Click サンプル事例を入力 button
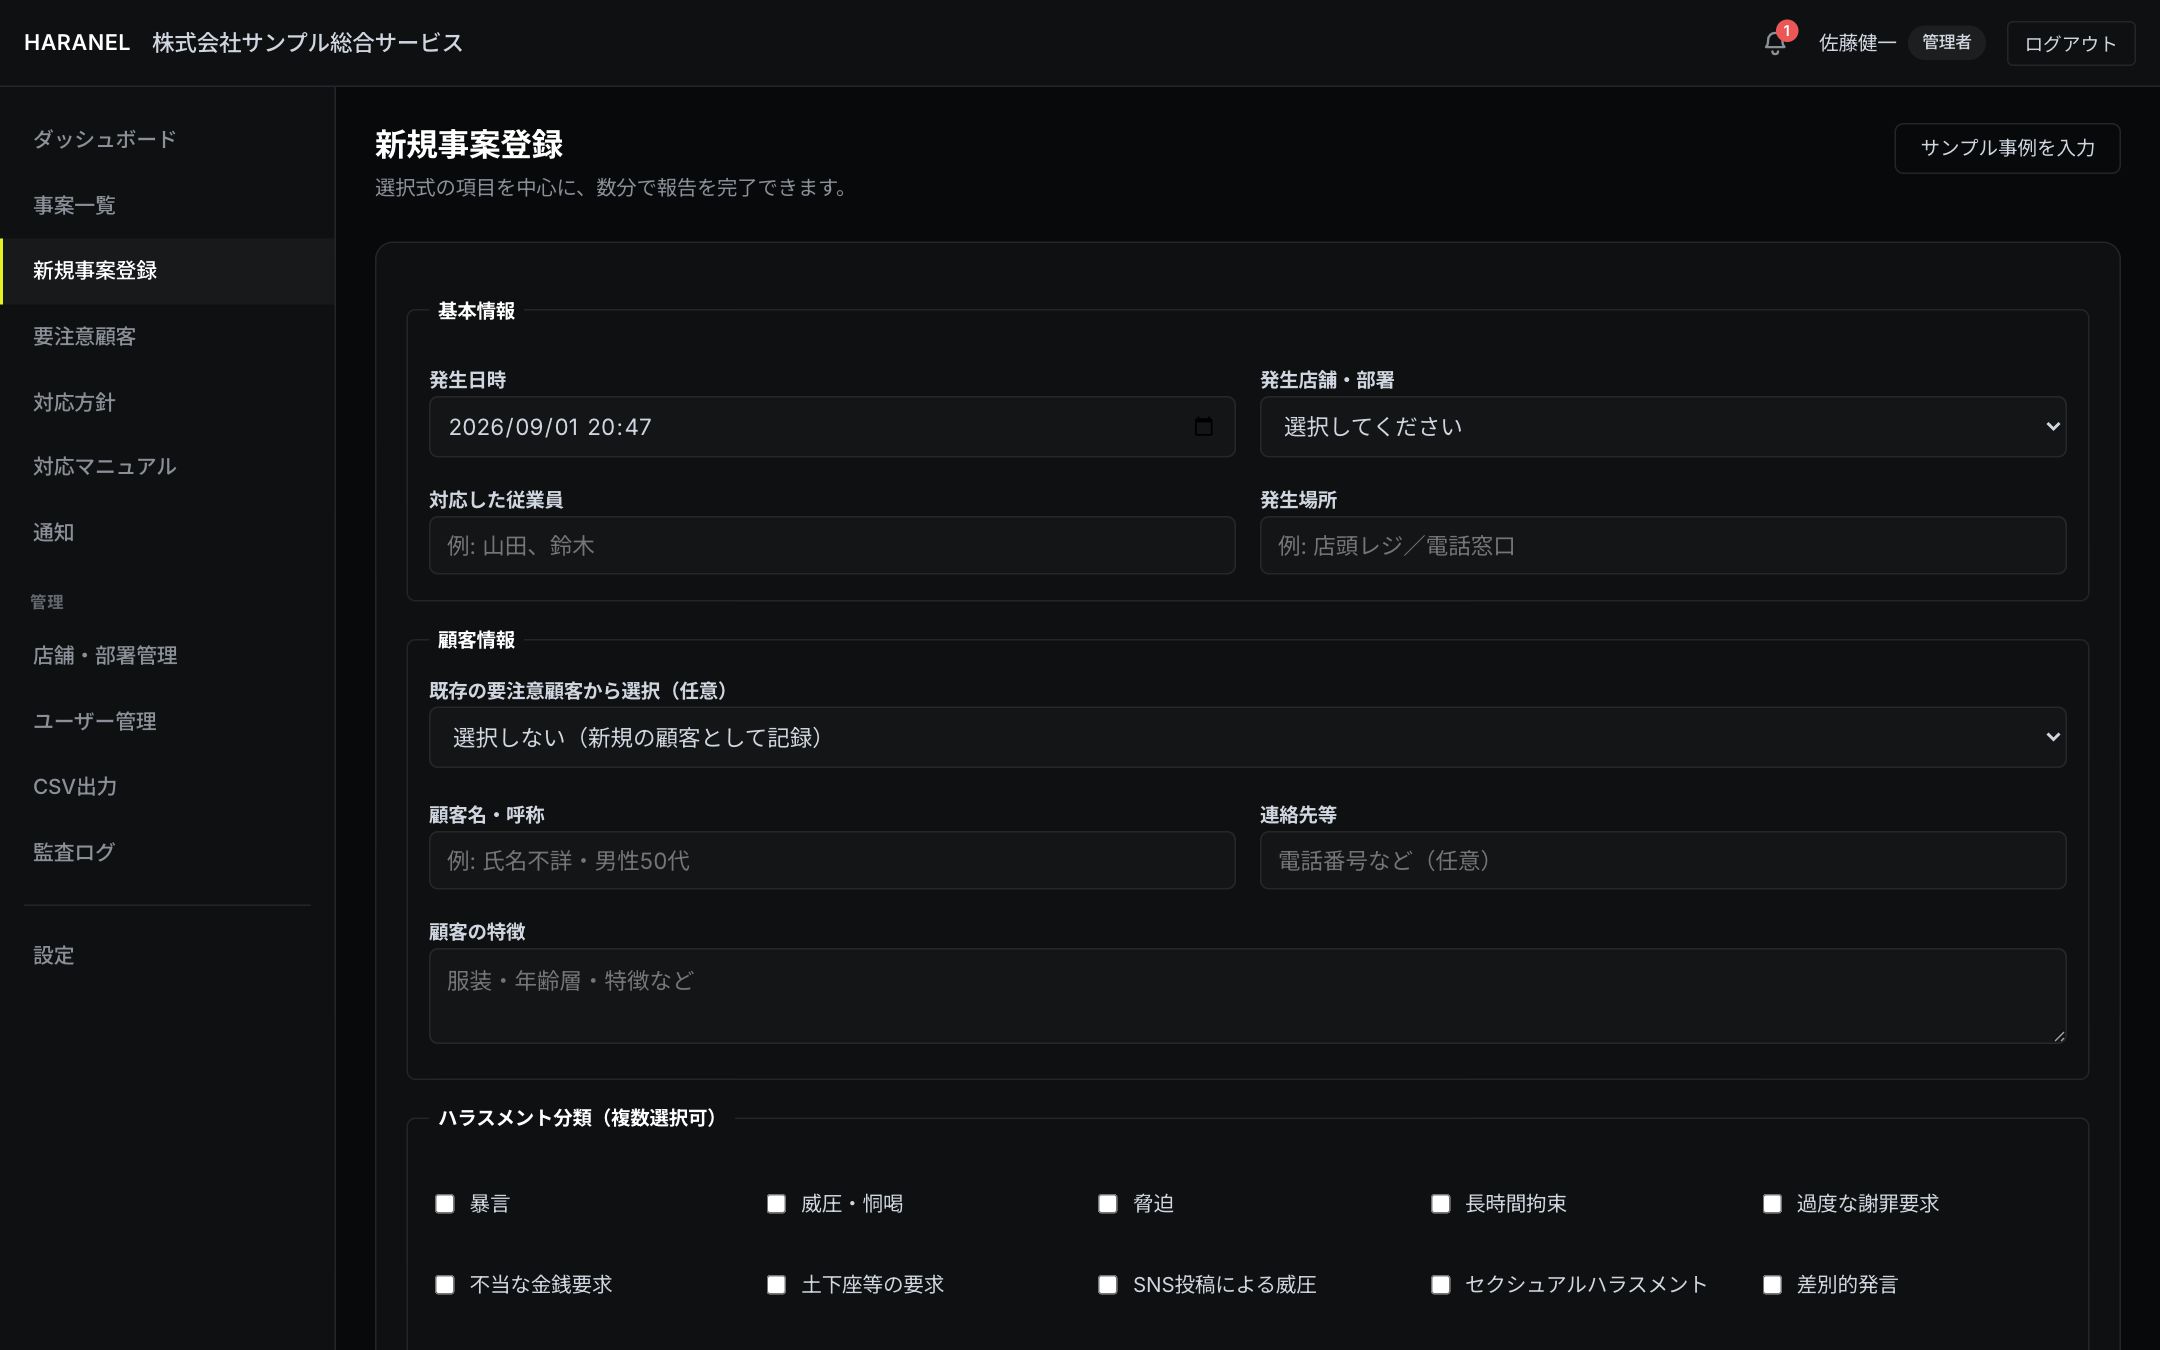Image resolution: width=2160 pixels, height=1350 pixels. pos(2007,148)
